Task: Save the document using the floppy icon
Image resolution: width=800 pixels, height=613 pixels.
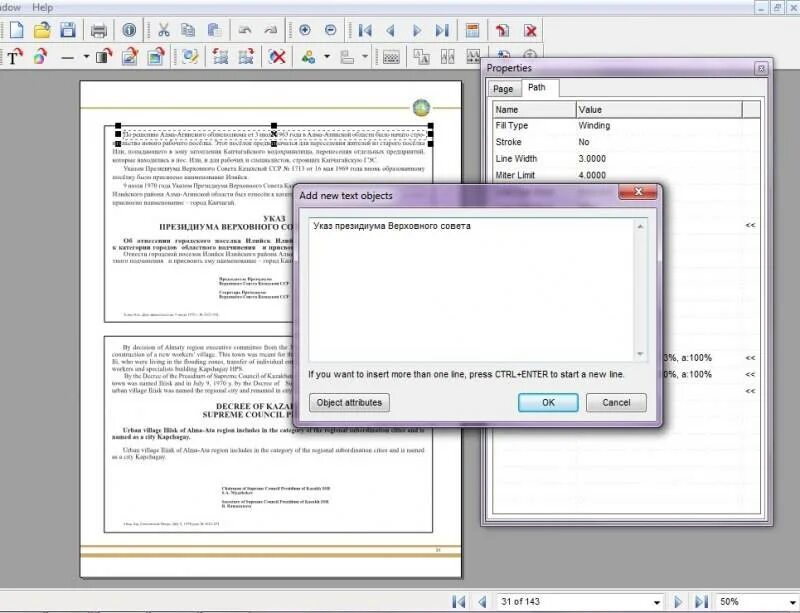Action: (68, 31)
